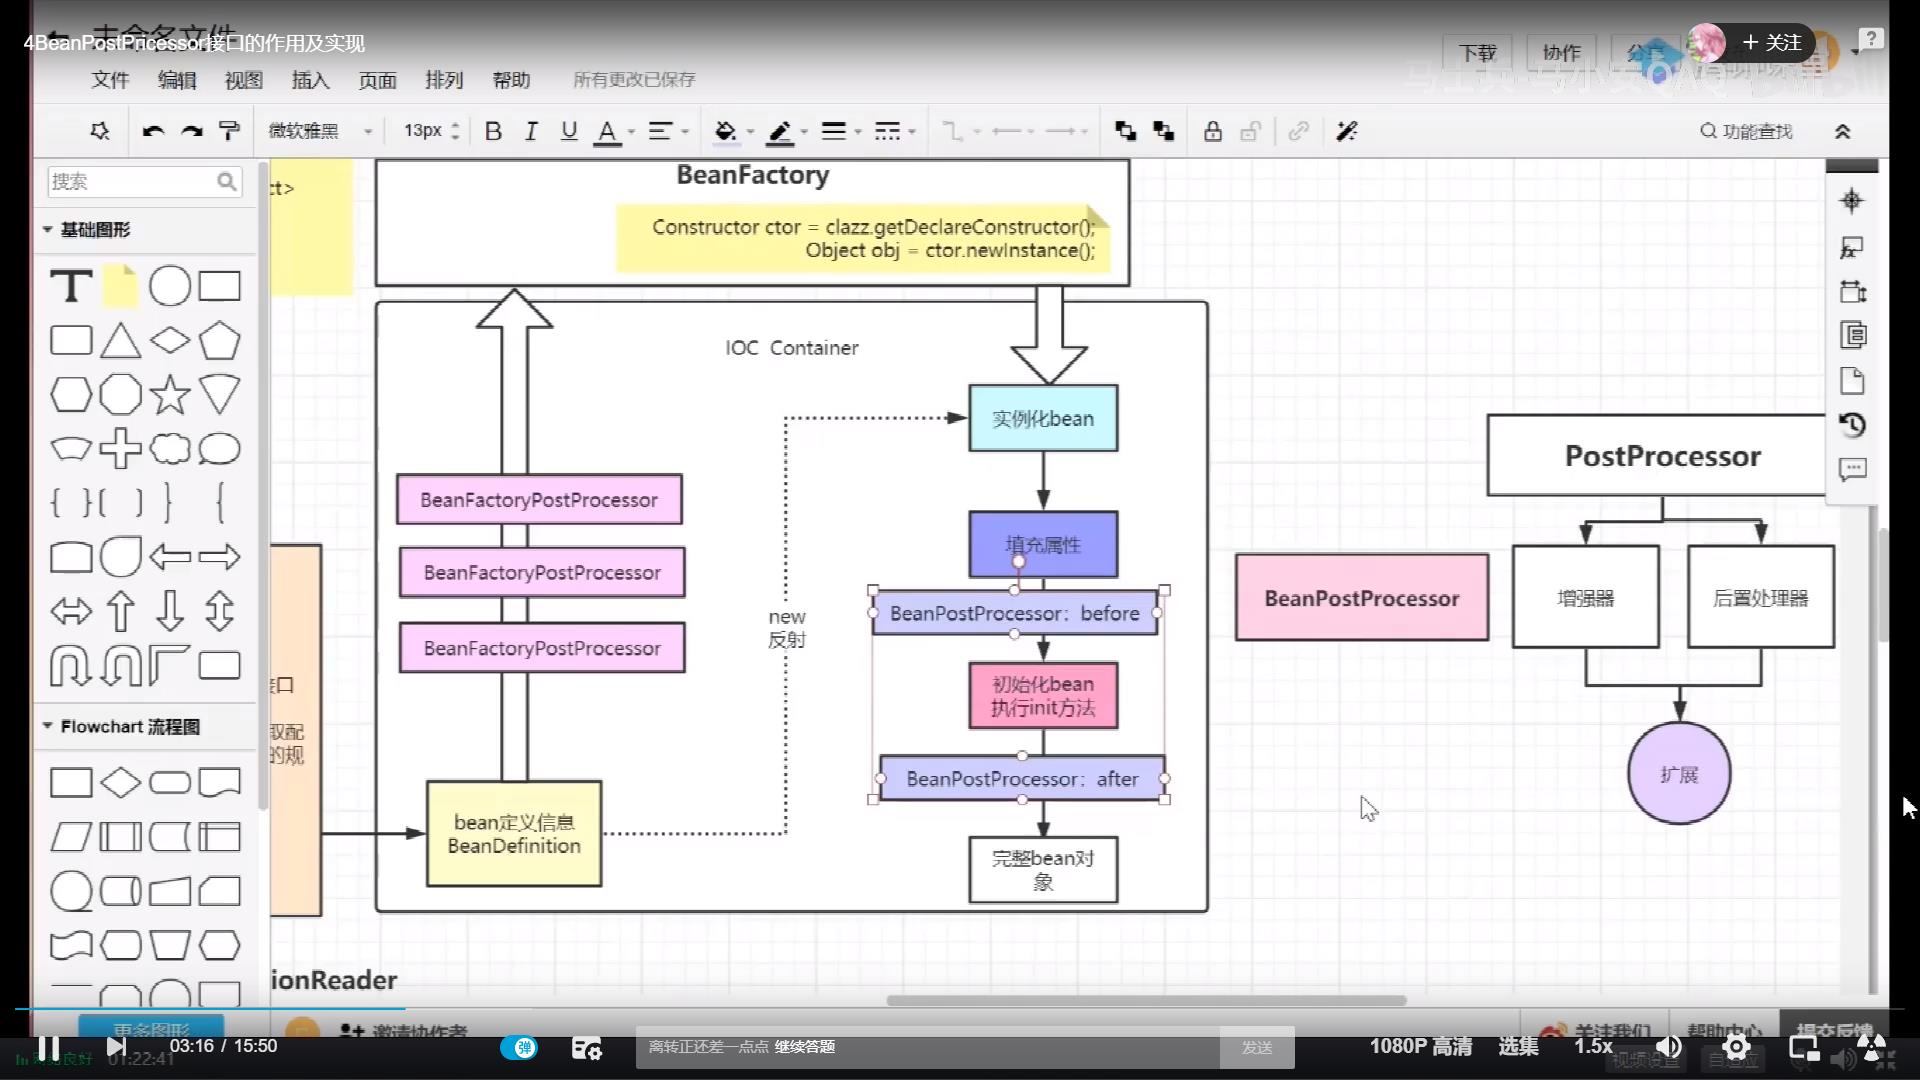Open the 1.5x playback speed menu
The image size is (1920, 1080).
tap(1593, 1047)
